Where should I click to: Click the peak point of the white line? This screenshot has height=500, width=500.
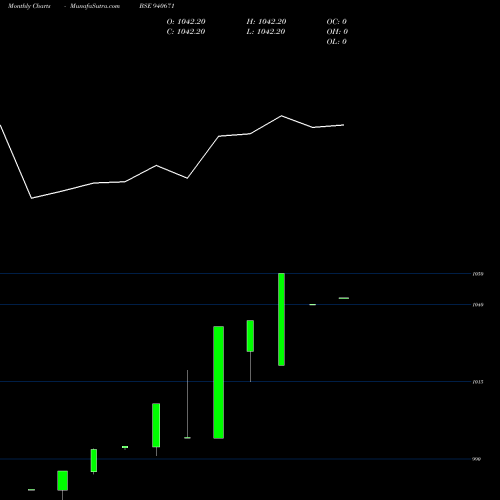click(281, 116)
